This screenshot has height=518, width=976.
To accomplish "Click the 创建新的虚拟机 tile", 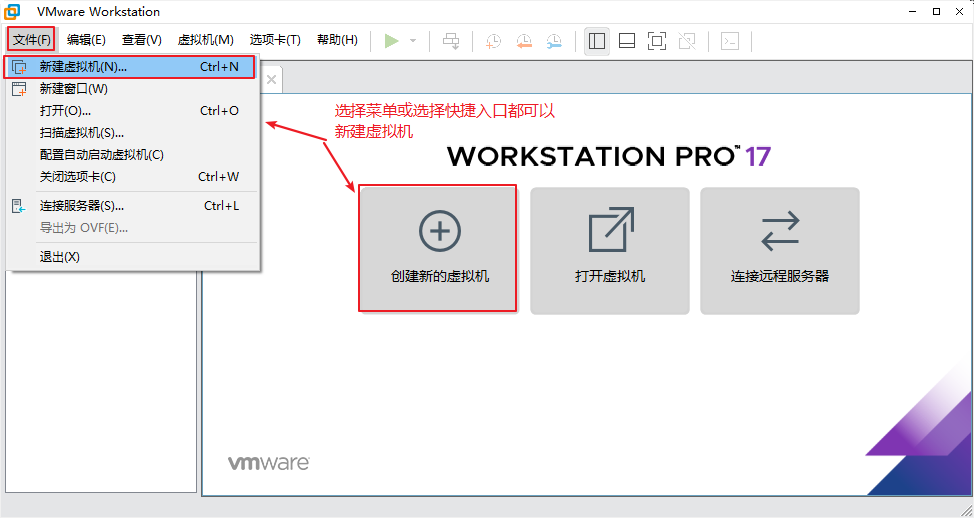I will (438, 248).
